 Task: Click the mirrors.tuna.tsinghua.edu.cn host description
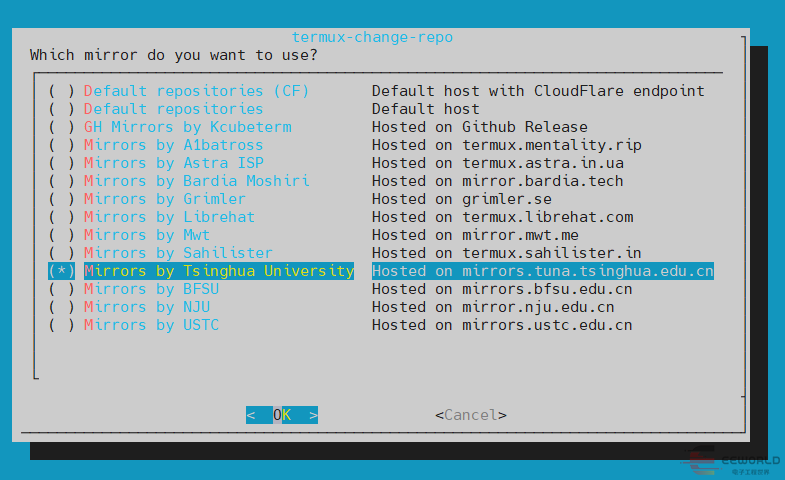(543, 271)
